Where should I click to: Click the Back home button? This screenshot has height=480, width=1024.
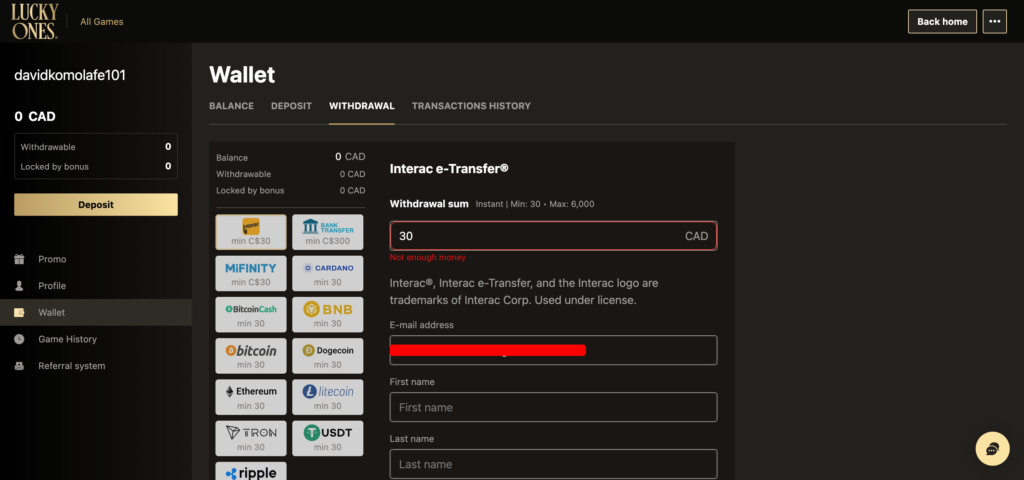[942, 22]
